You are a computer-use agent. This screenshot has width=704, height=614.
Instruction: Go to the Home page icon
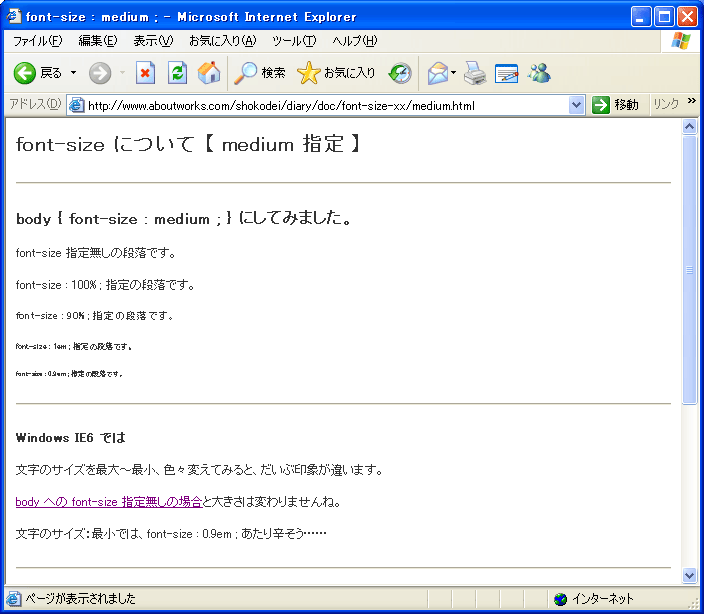point(209,73)
